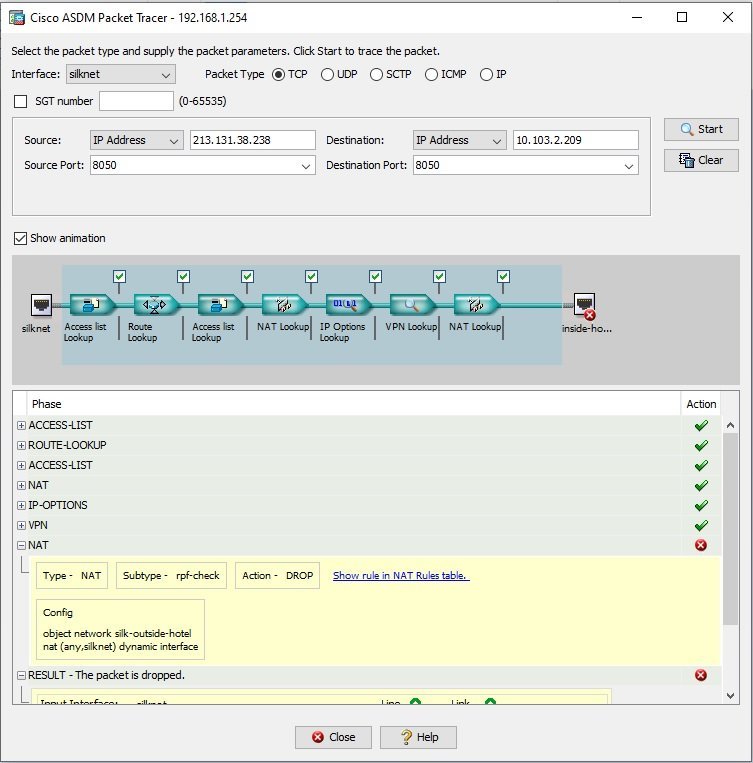The image size is (753, 763).
Task: Click the IP Options Lookup stage icon
Action: pos(349,305)
